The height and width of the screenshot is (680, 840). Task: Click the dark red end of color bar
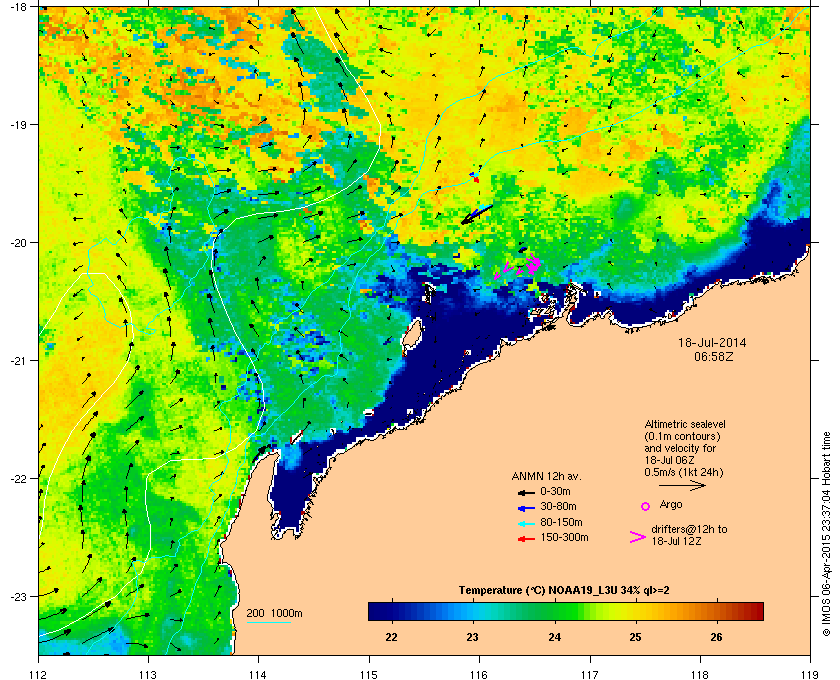tap(756, 611)
